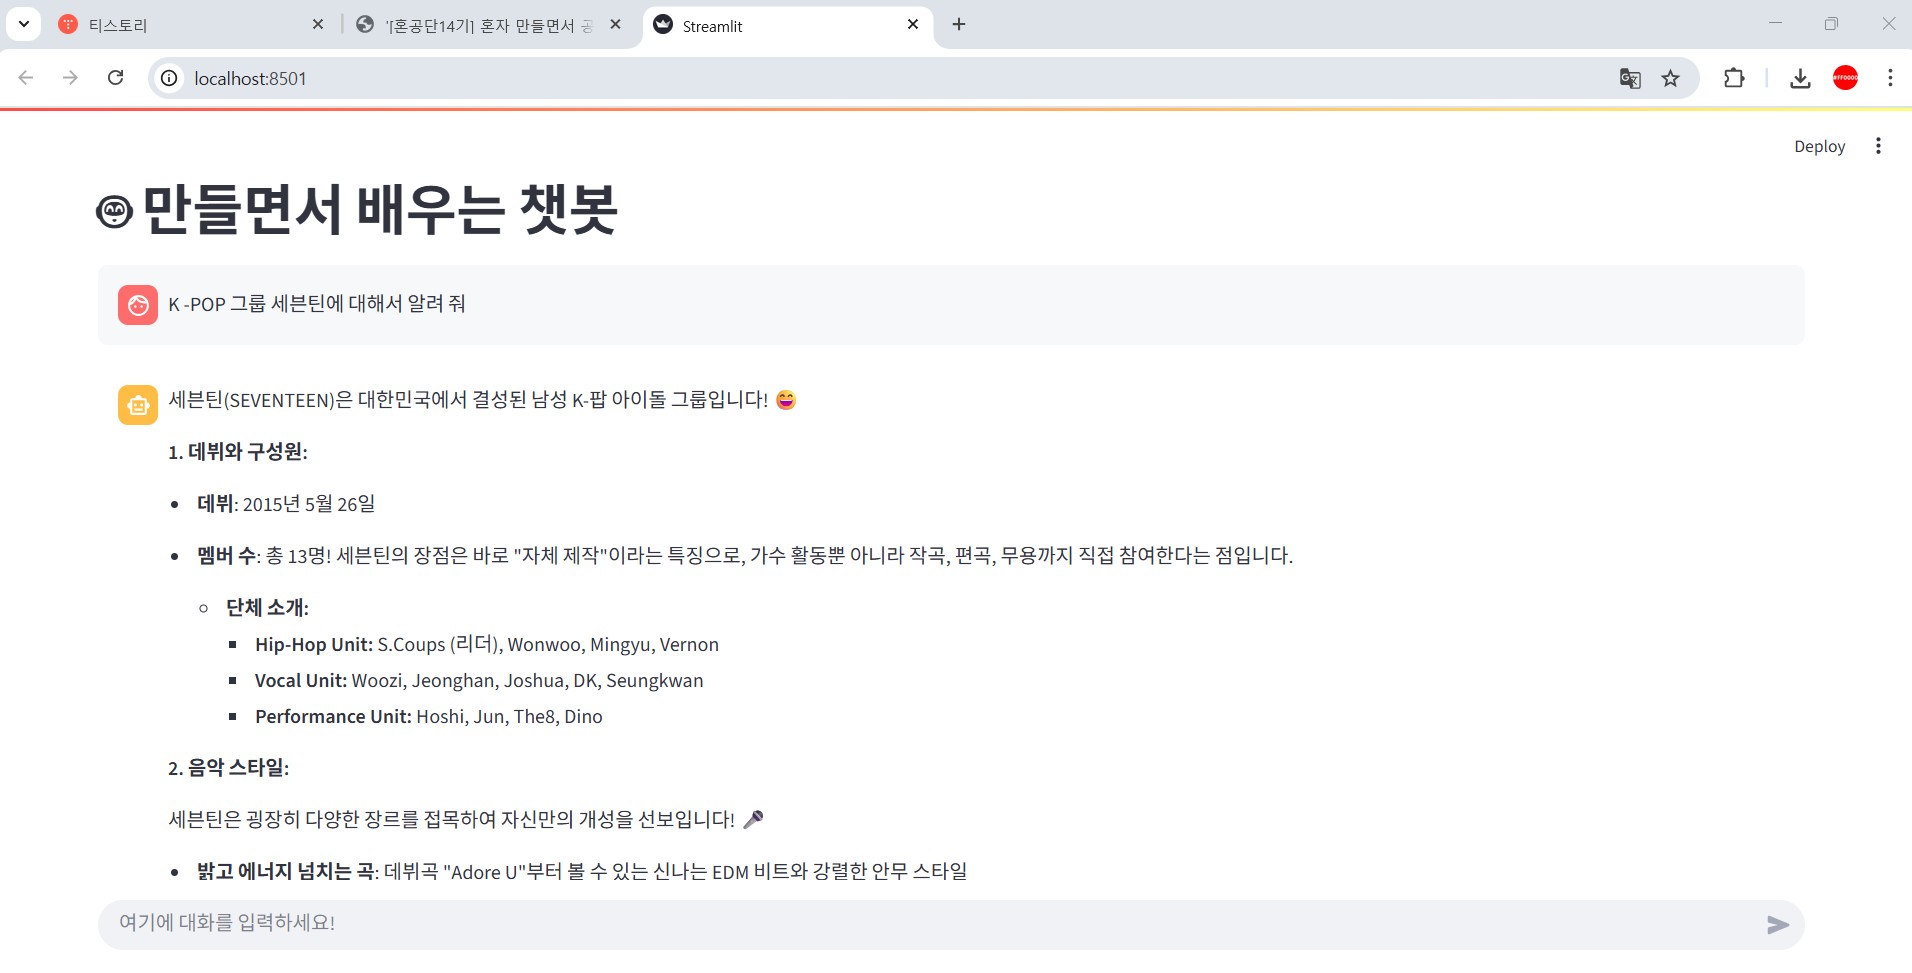Select the Streamlit tab
Image resolution: width=1912 pixels, height=973 pixels.
tap(788, 25)
